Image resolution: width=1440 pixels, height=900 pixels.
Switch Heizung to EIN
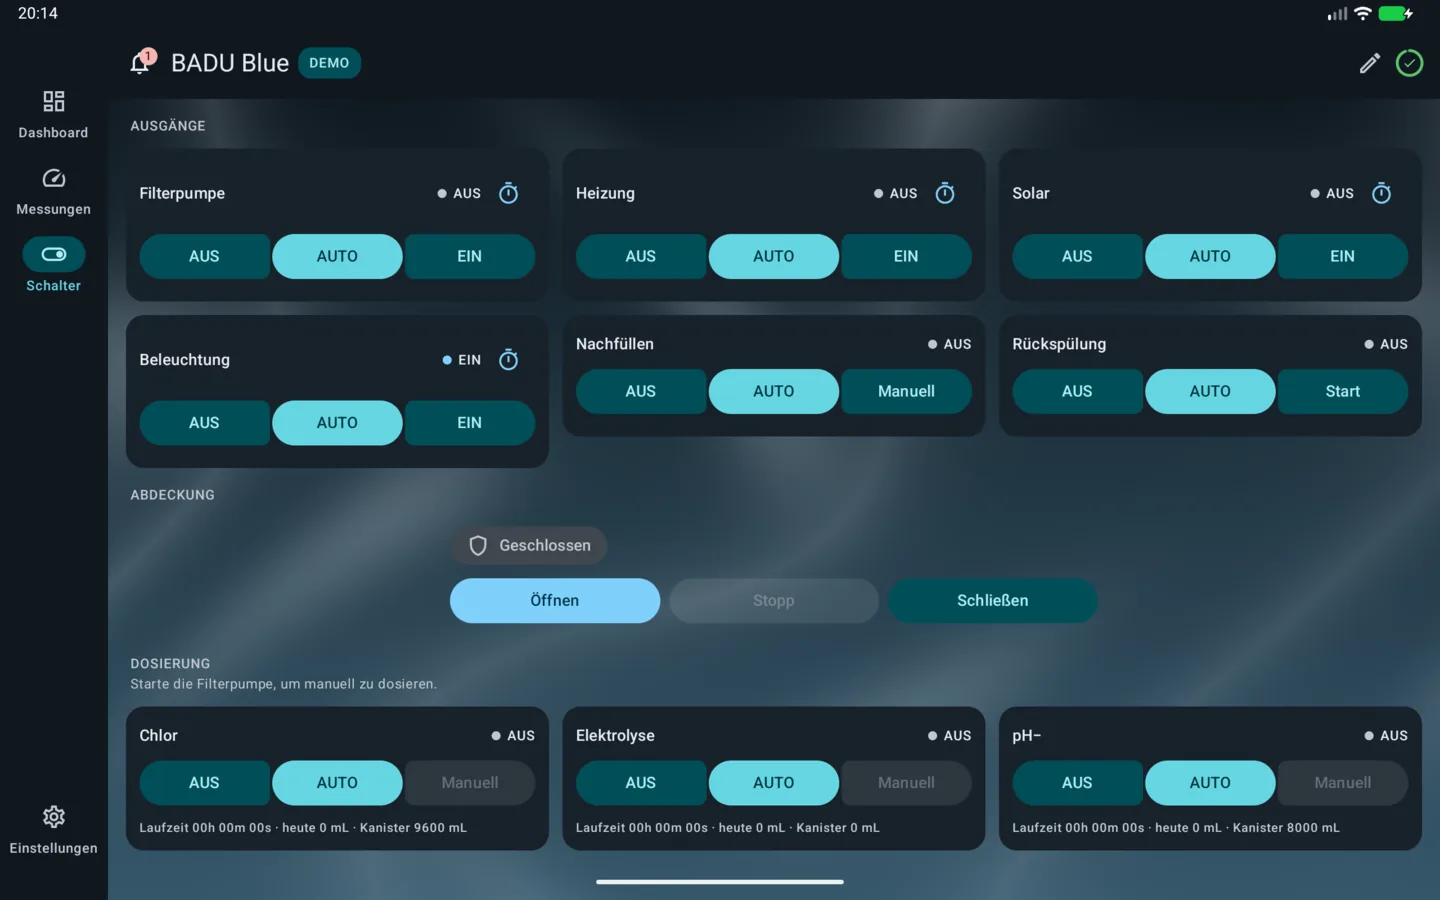[906, 256]
